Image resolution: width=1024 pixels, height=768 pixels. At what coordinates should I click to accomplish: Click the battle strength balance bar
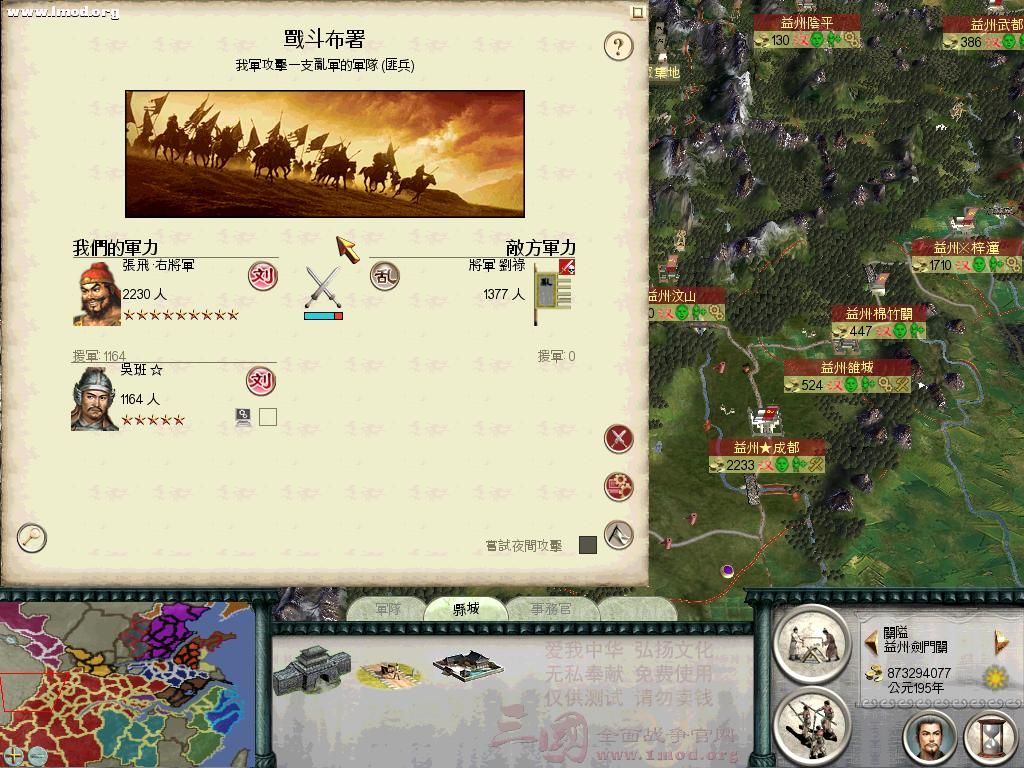[x=323, y=316]
